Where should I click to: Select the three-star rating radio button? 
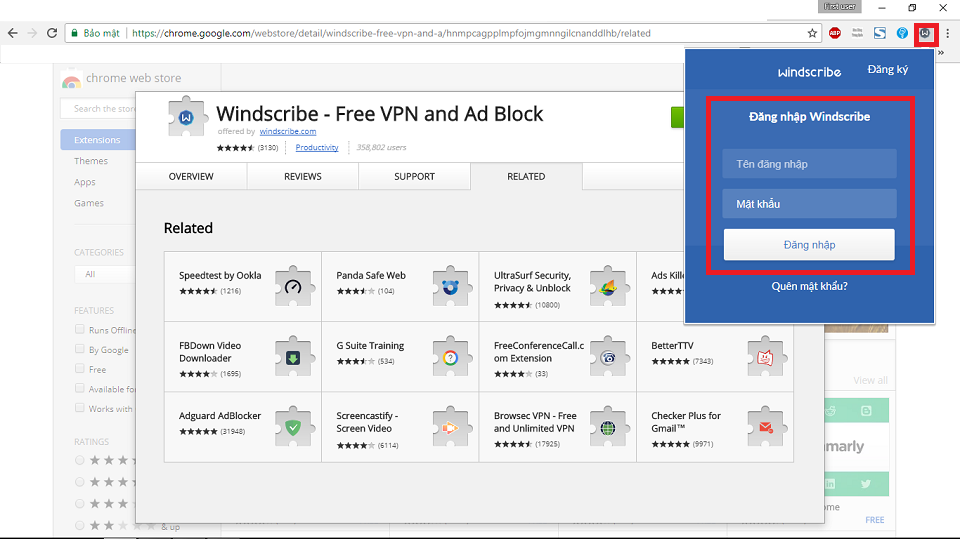pos(80,503)
